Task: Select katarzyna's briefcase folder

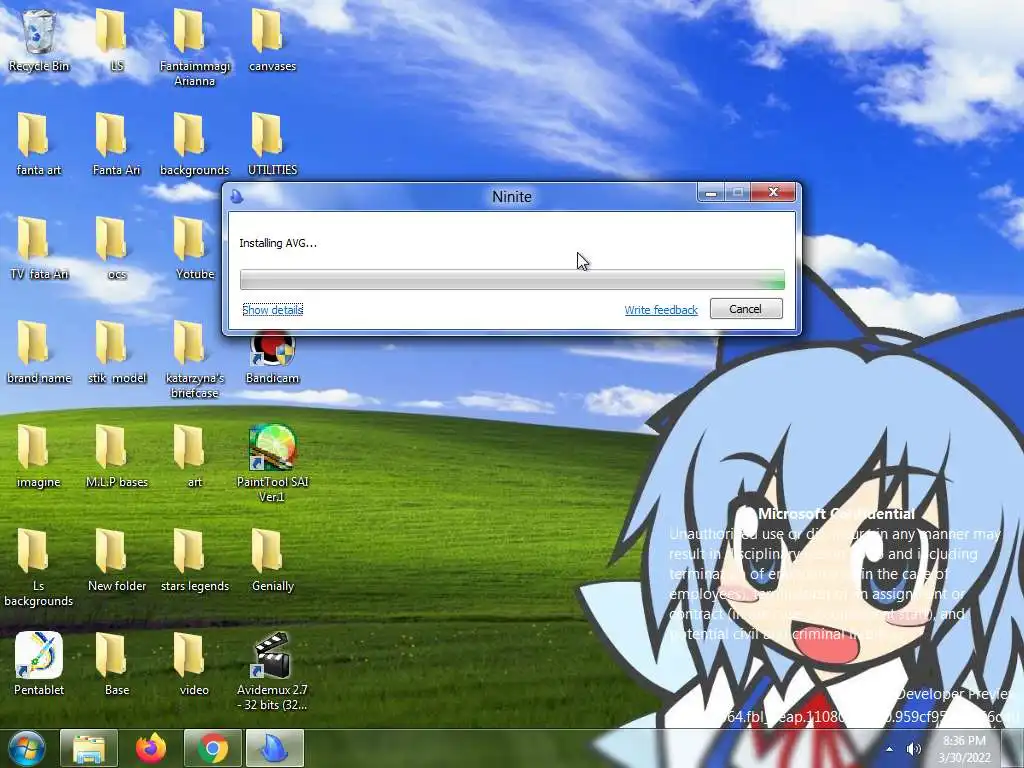Action: [195, 359]
